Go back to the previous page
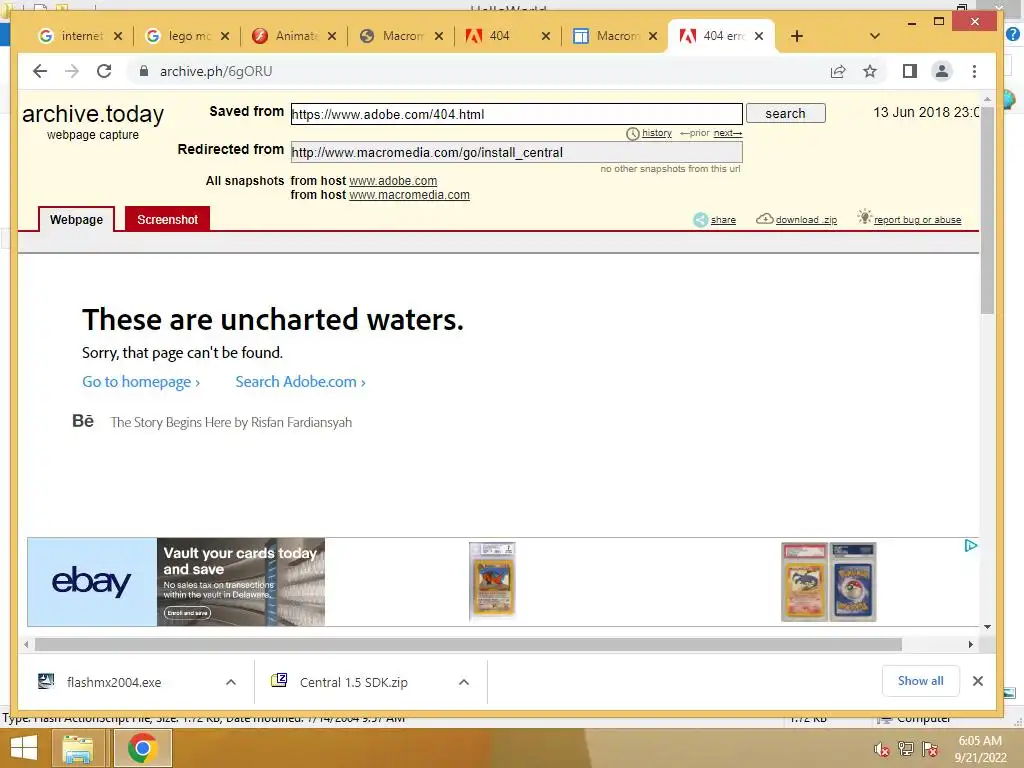Viewport: 1024px width, 768px height. tap(40, 71)
